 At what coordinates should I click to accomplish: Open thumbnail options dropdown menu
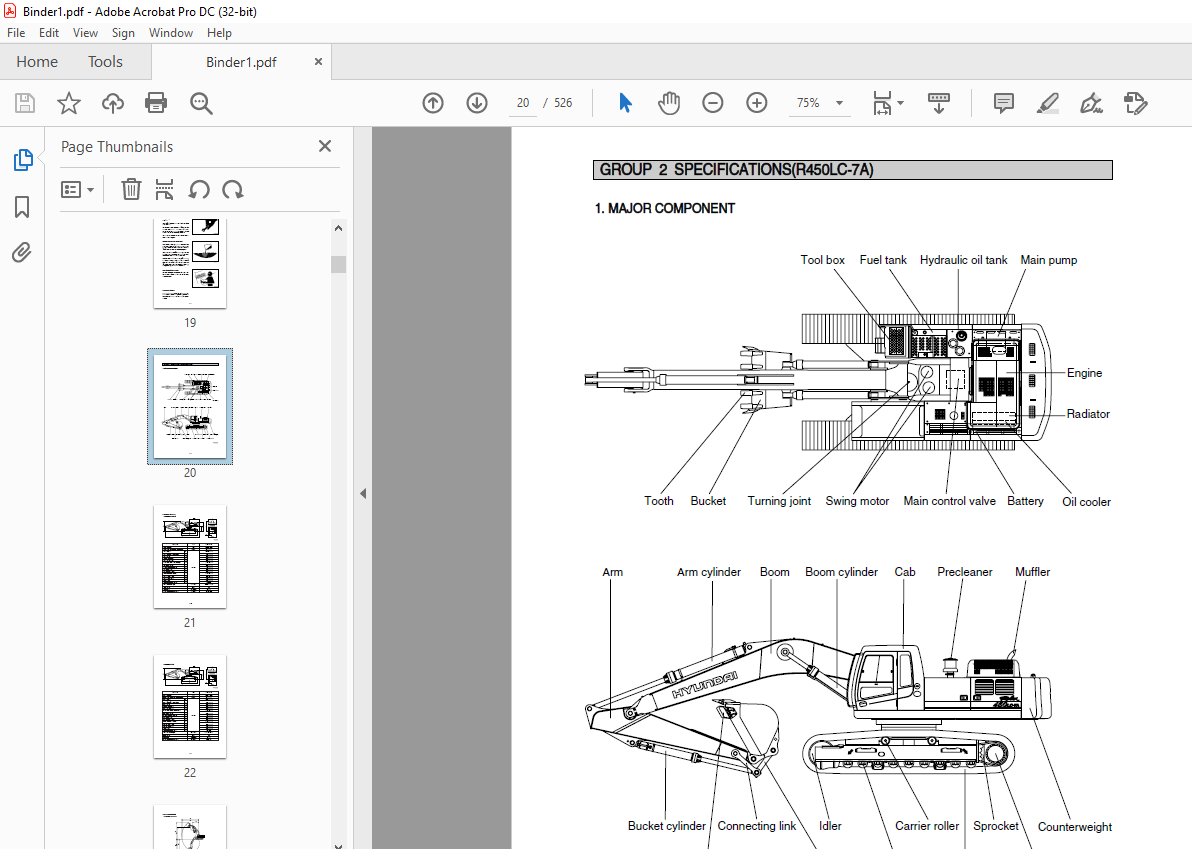click(x=77, y=189)
